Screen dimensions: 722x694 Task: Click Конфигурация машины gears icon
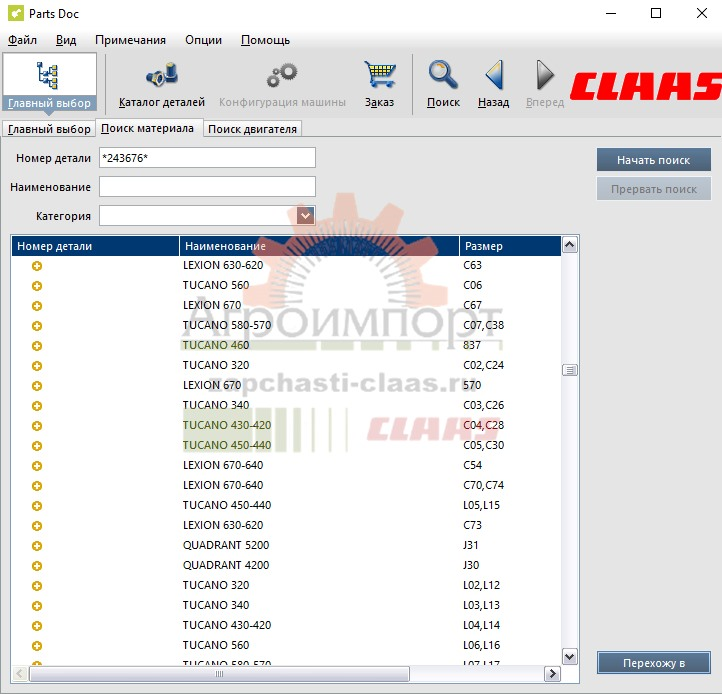[282, 75]
